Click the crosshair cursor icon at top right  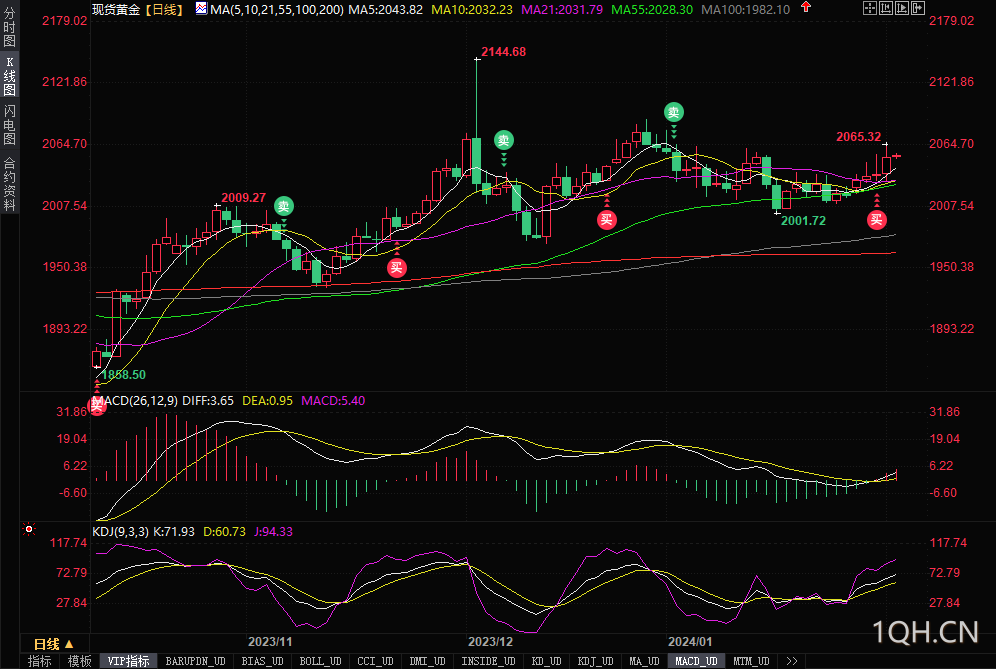[870, 8]
